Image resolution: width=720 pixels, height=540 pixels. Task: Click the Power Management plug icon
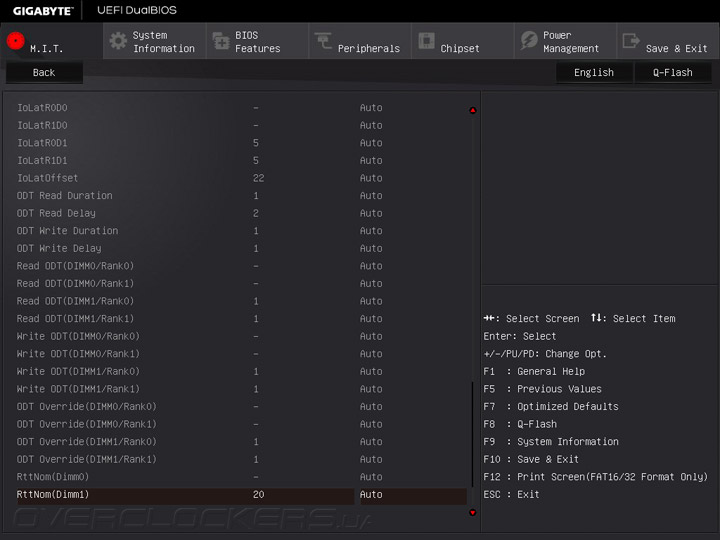pyautogui.click(x=529, y=40)
